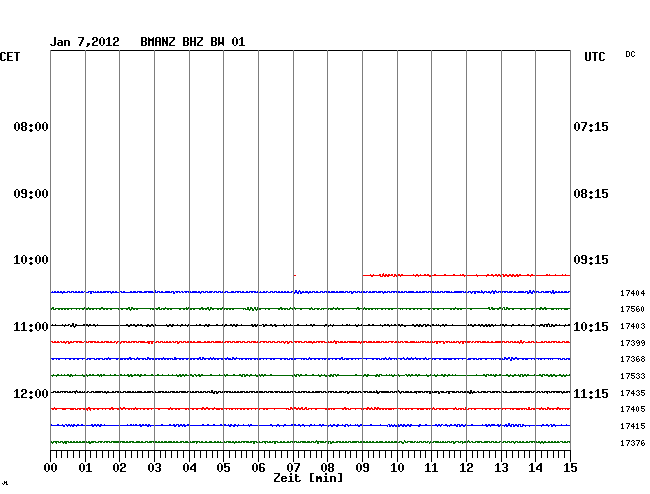Click minute tick label "15"

570,468
